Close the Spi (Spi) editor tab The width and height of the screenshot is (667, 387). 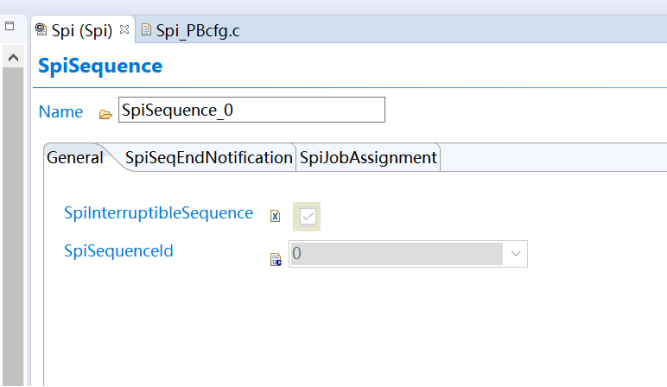pos(124,29)
